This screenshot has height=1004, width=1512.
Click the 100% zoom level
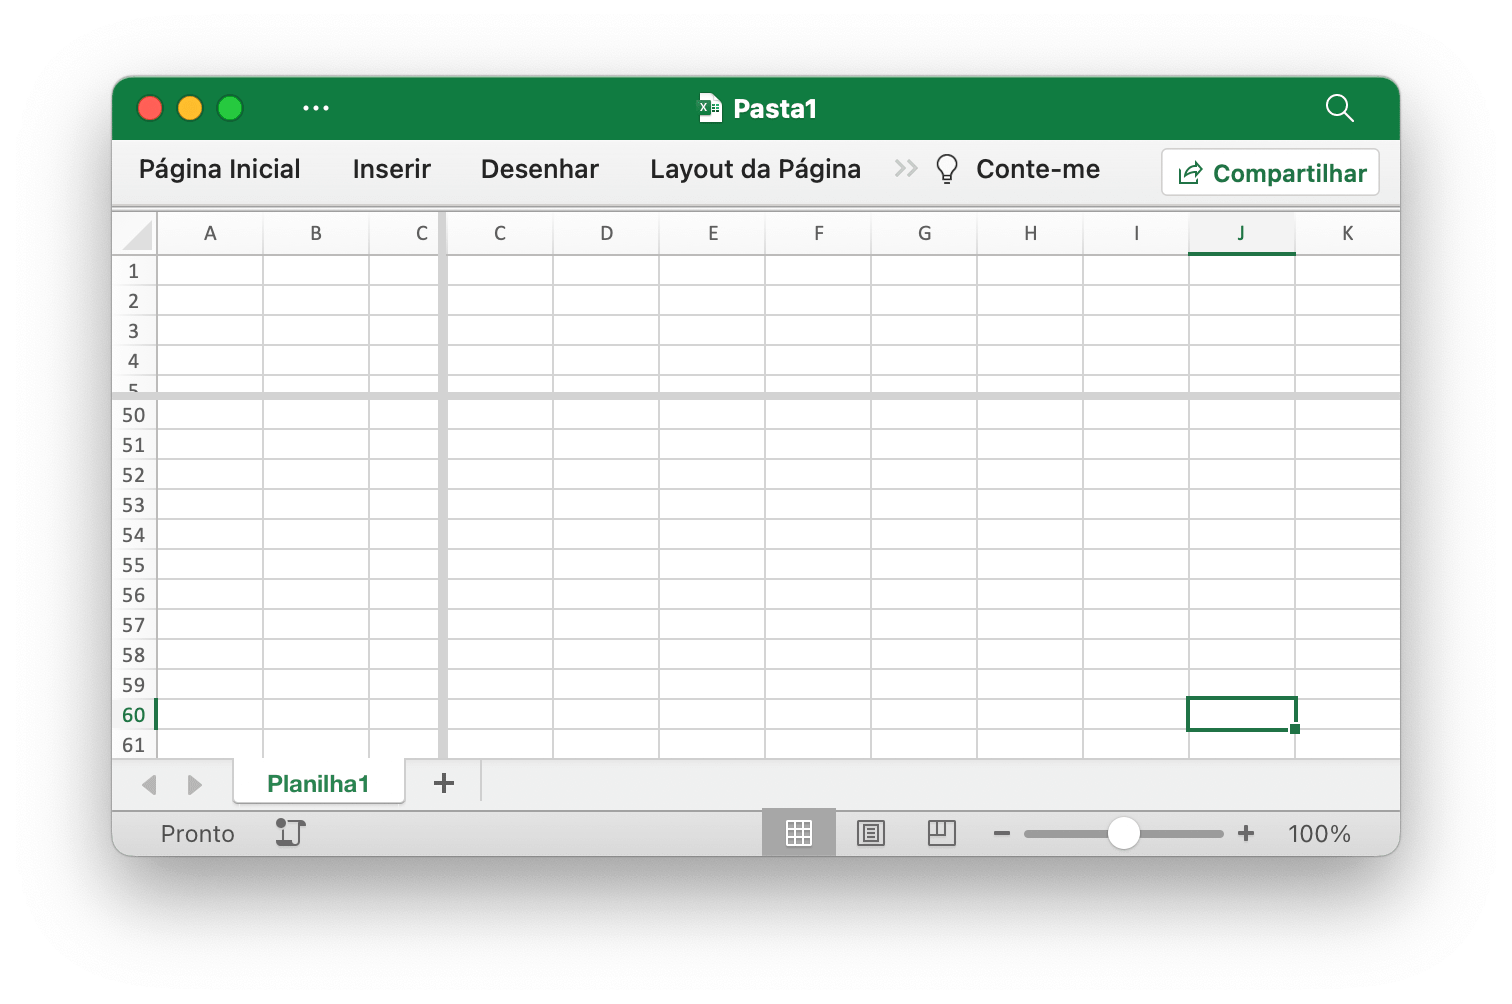point(1319,833)
